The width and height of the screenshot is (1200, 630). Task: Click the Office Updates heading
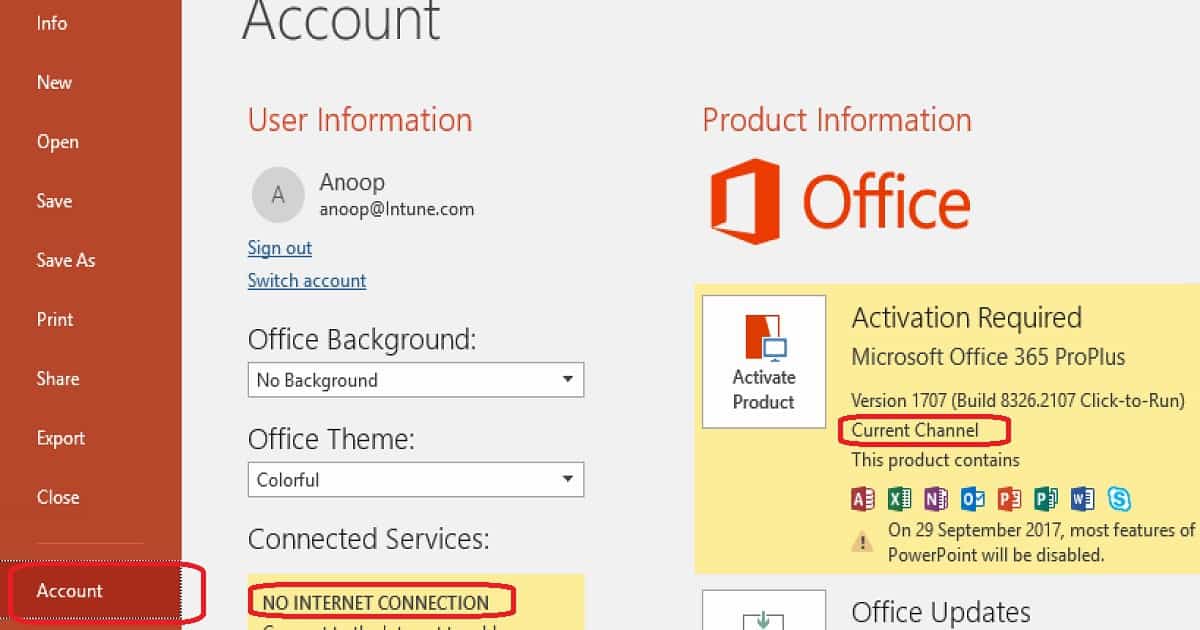pyautogui.click(x=941, y=612)
